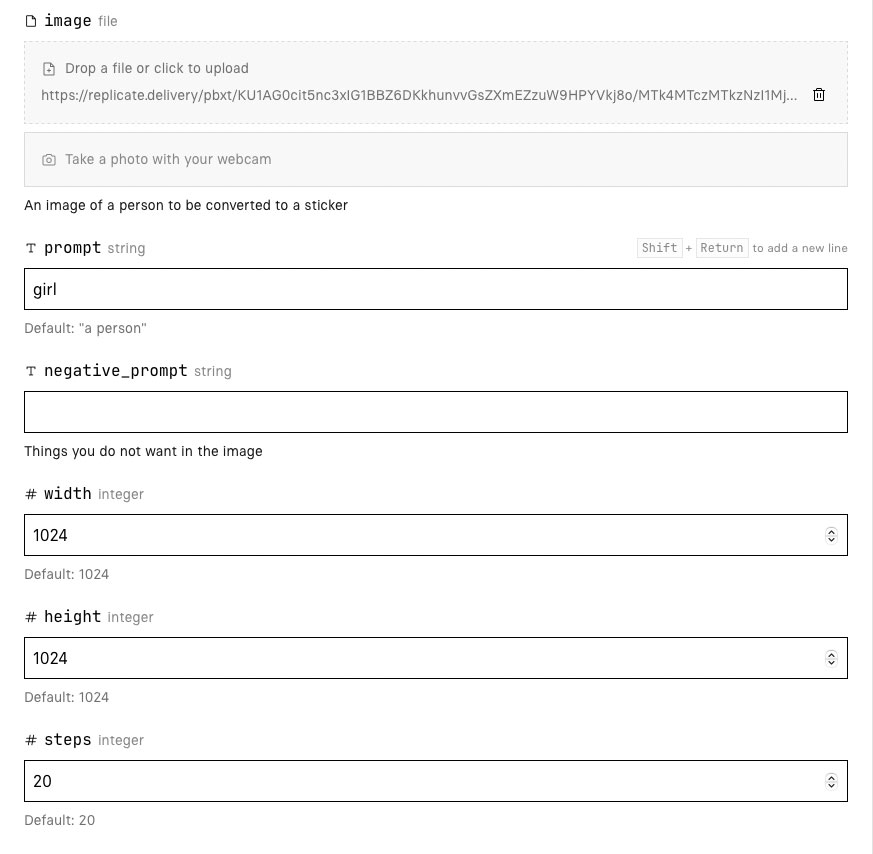The height and width of the screenshot is (854, 873).
Task: Click the hash icon beside the height label
Action: pos(31,617)
